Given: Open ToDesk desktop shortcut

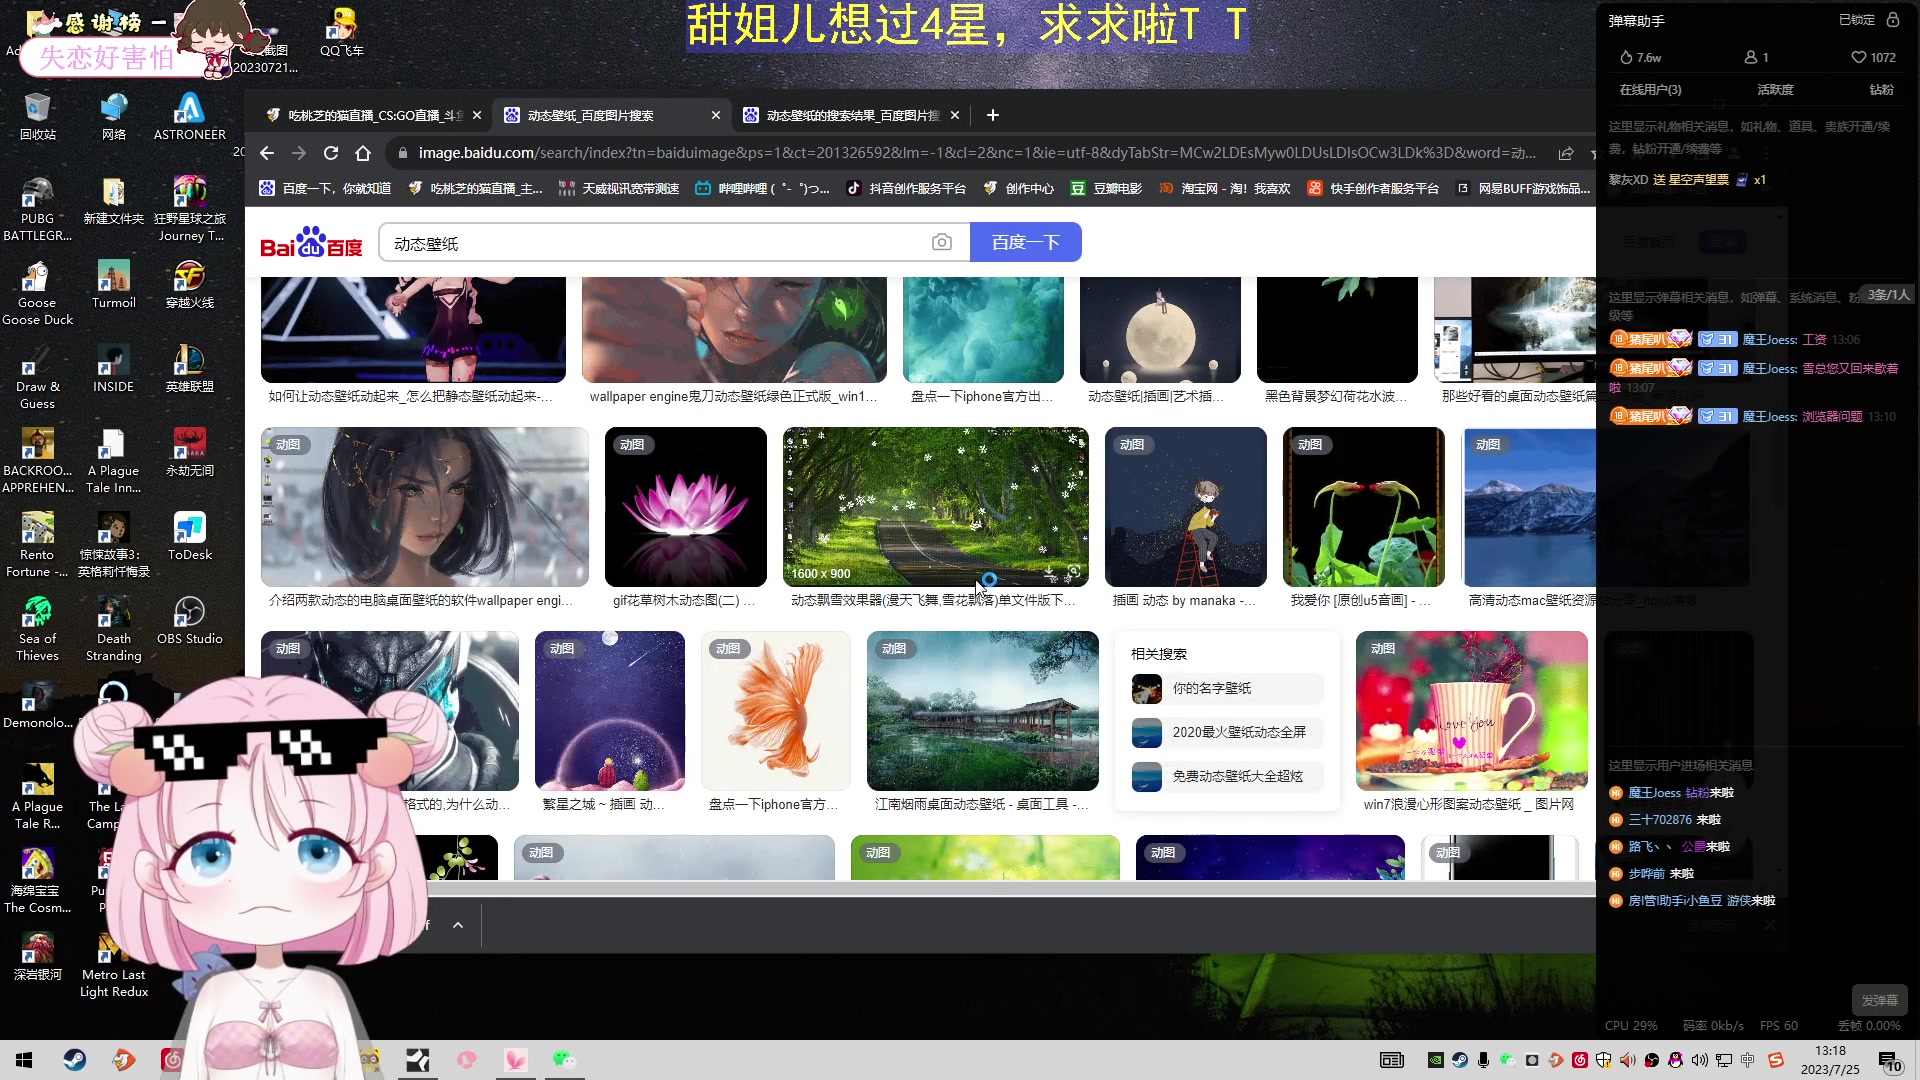Looking at the screenshot, I should point(189,537).
